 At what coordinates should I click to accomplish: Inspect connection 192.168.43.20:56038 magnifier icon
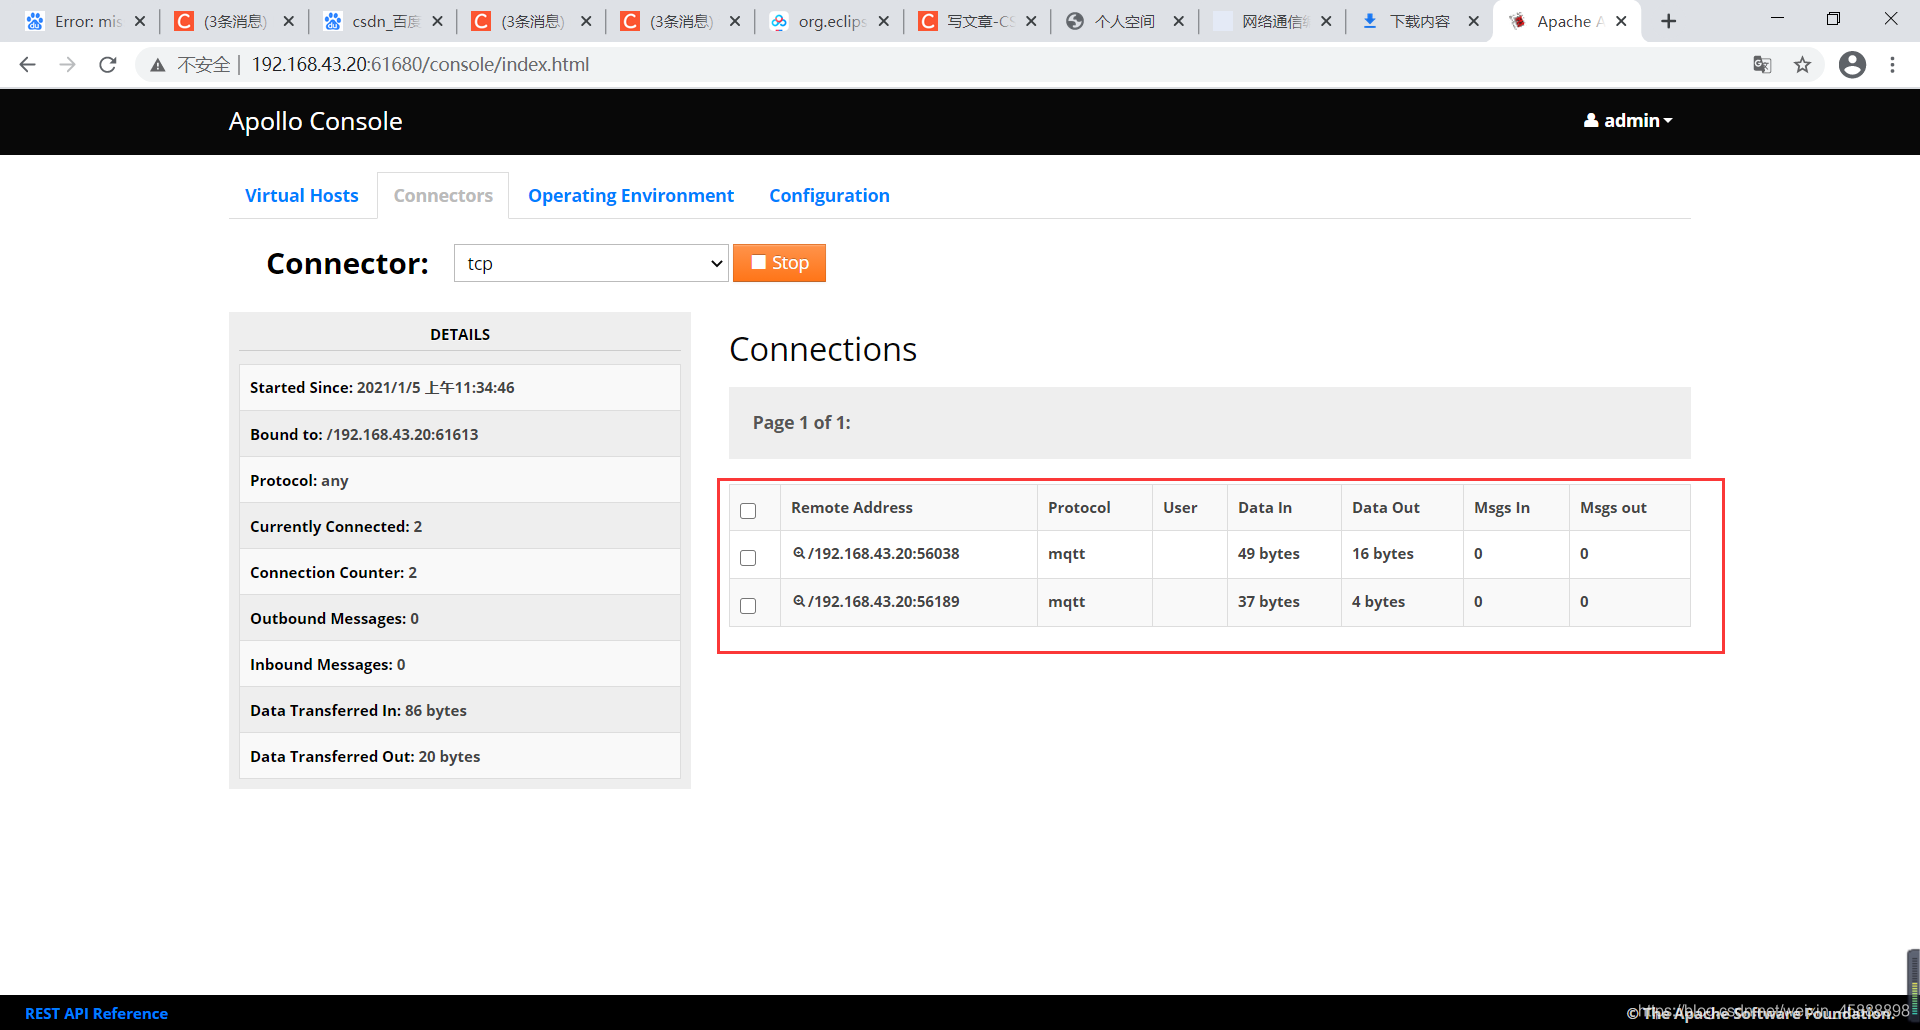point(799,553)
